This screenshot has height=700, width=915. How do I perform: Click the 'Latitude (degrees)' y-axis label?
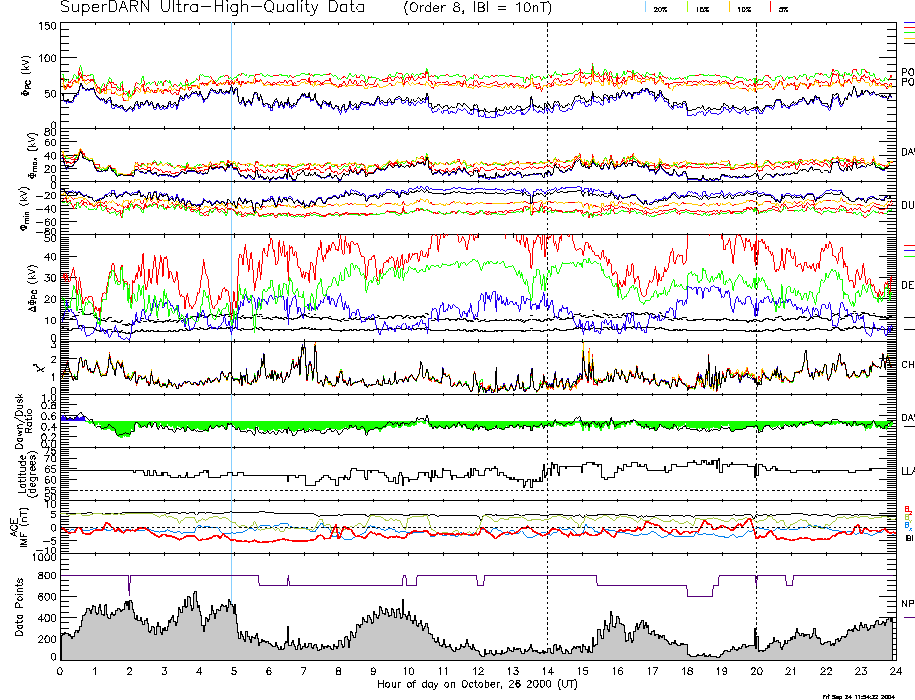coord(26,474)
